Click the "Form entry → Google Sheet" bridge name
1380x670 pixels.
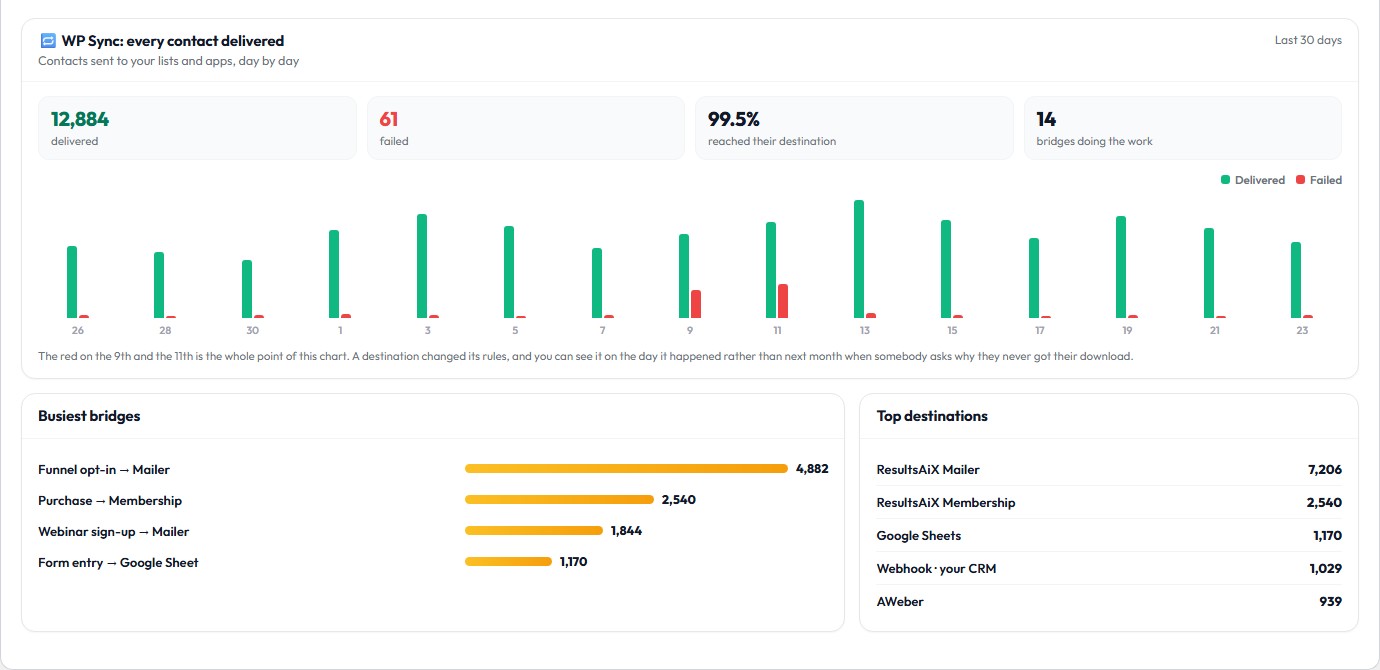pyautogui.click(x=118, y=562)
